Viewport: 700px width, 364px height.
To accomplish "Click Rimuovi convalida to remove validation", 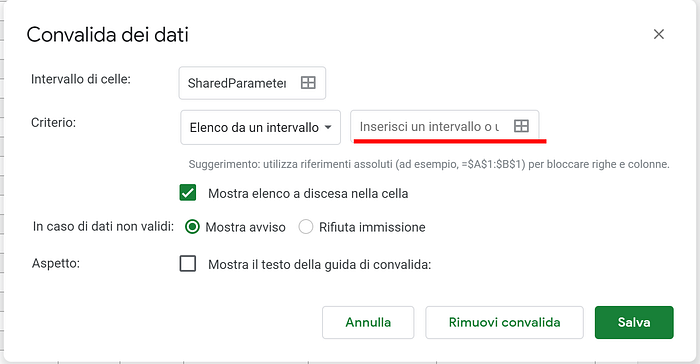I will (x=504, y=322).
